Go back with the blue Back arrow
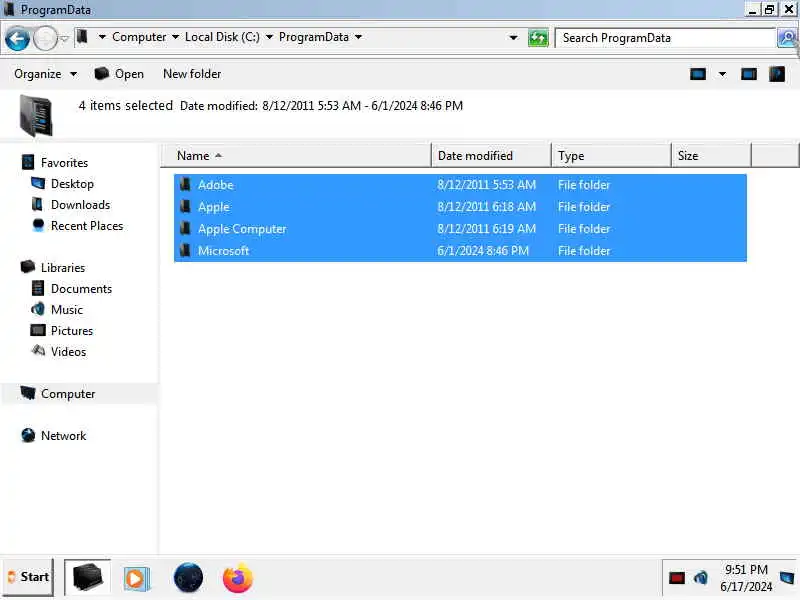Image resolution: width=800 pixels, height=600 pixels. (x=17, y=38)
